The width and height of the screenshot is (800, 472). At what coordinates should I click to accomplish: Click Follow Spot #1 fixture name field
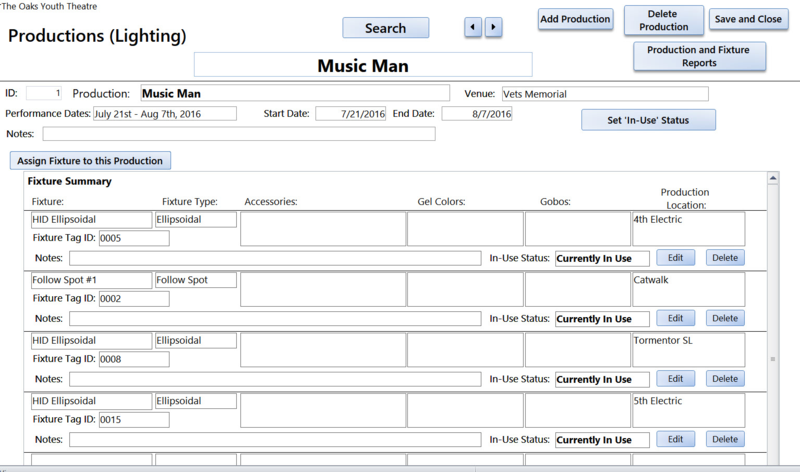[x=91, y=280]
